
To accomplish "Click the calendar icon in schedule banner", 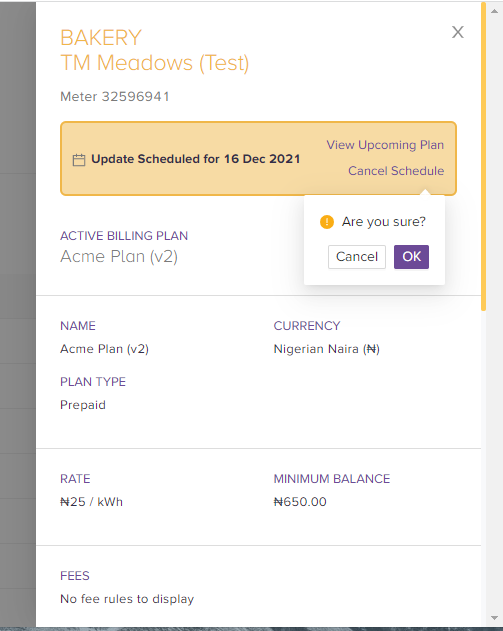I will tap(79, 160).
